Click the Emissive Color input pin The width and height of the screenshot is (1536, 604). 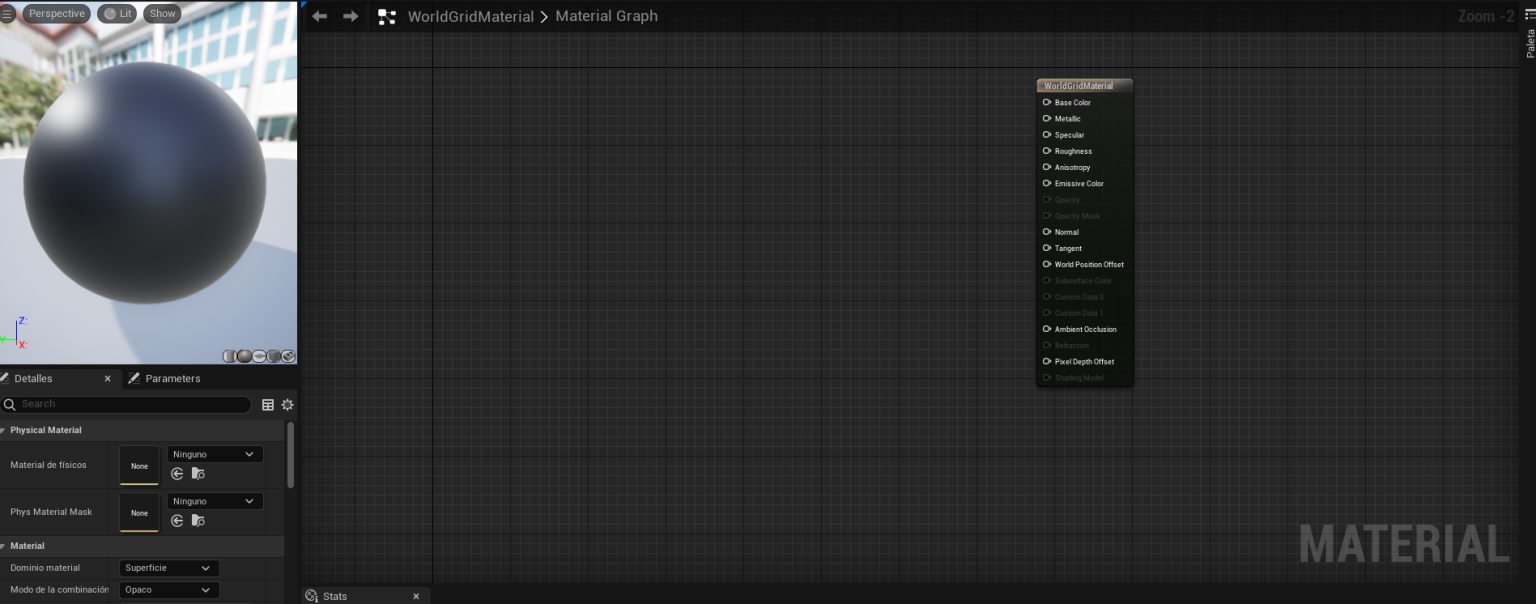click(1047, 183)
